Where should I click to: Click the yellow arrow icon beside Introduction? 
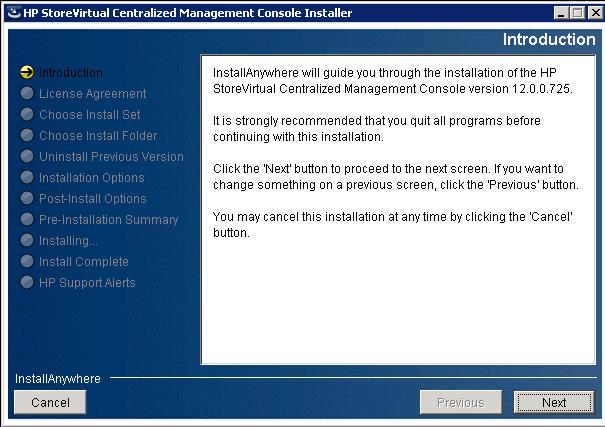point(27,72)
